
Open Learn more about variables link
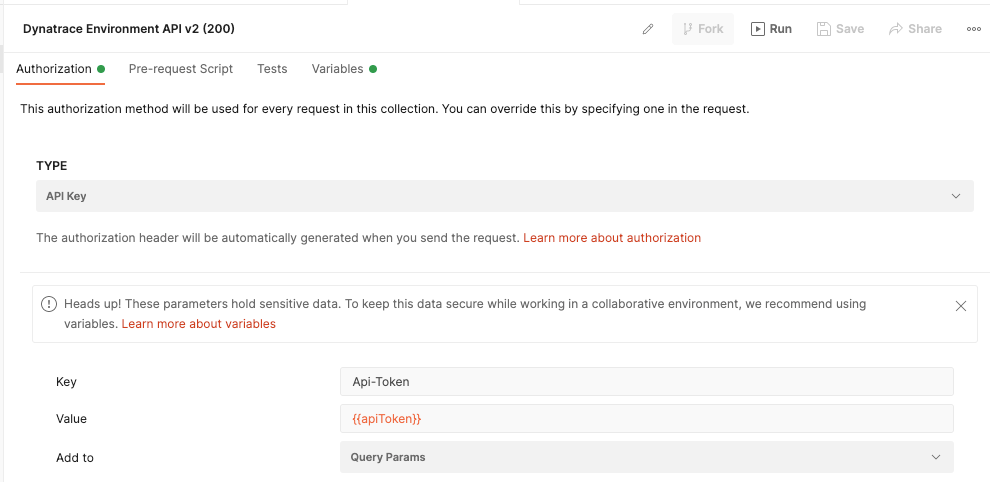coord(199,324)
